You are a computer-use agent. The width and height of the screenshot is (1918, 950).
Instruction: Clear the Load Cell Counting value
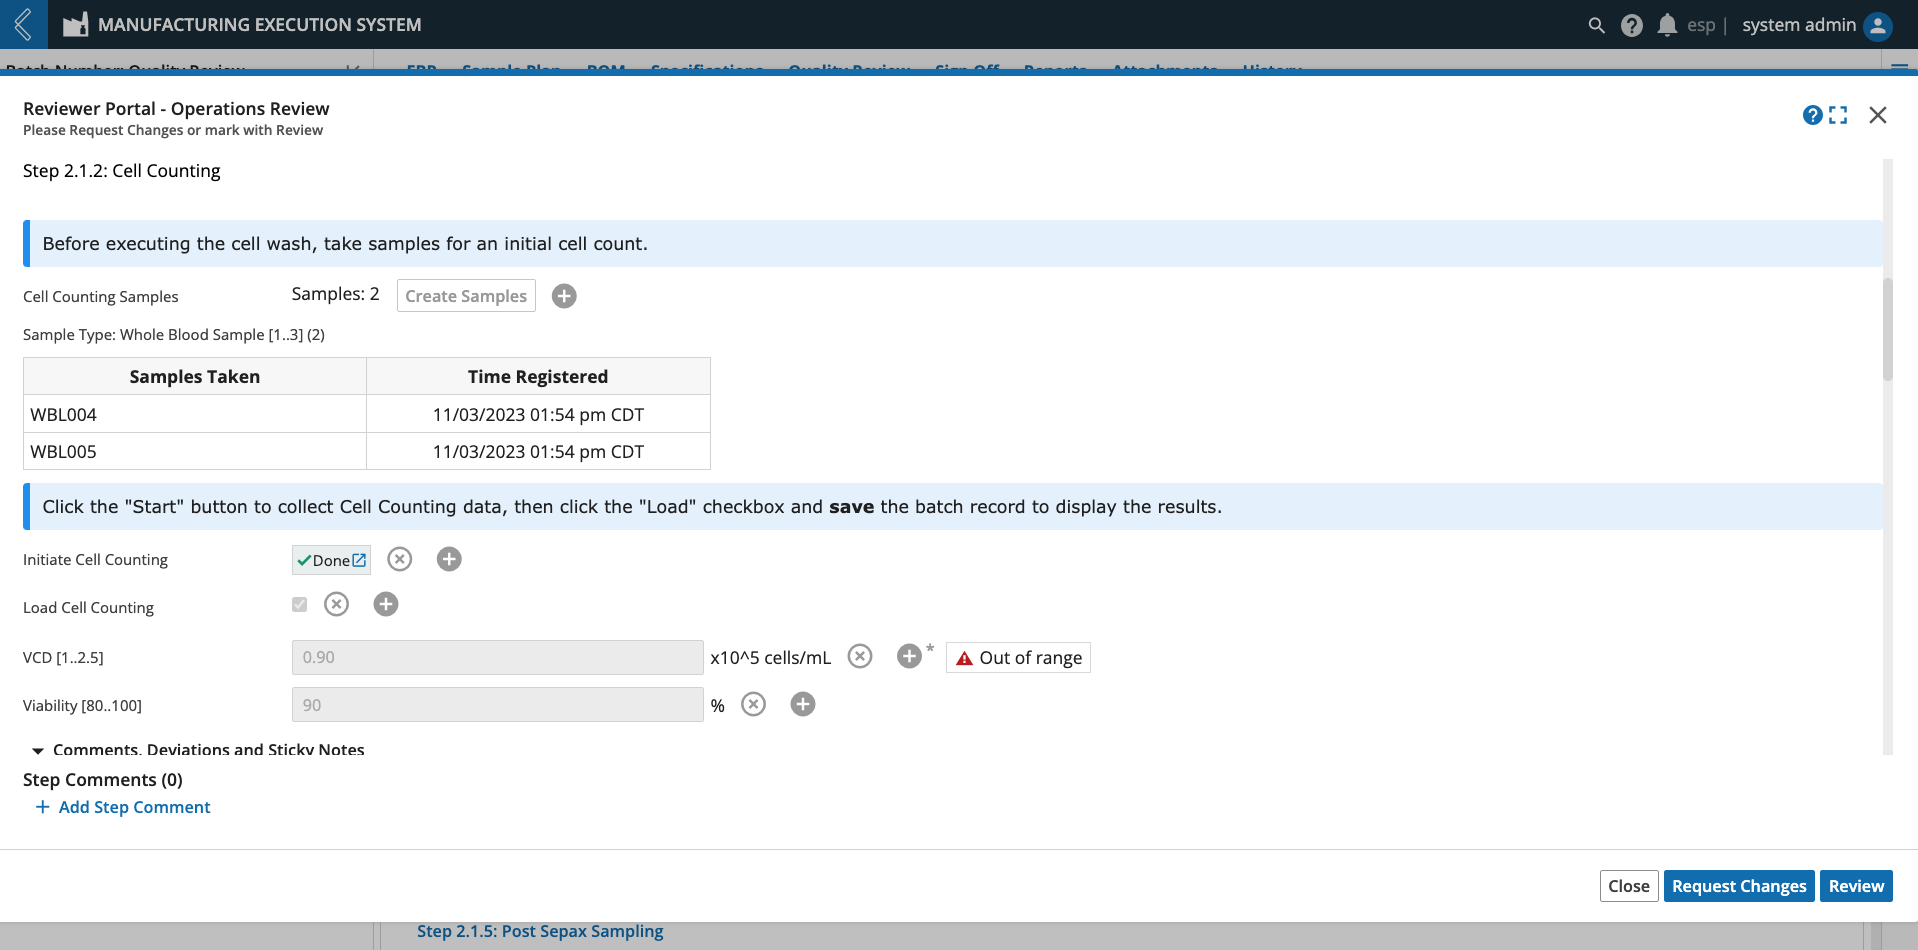[x=337, y=604]
